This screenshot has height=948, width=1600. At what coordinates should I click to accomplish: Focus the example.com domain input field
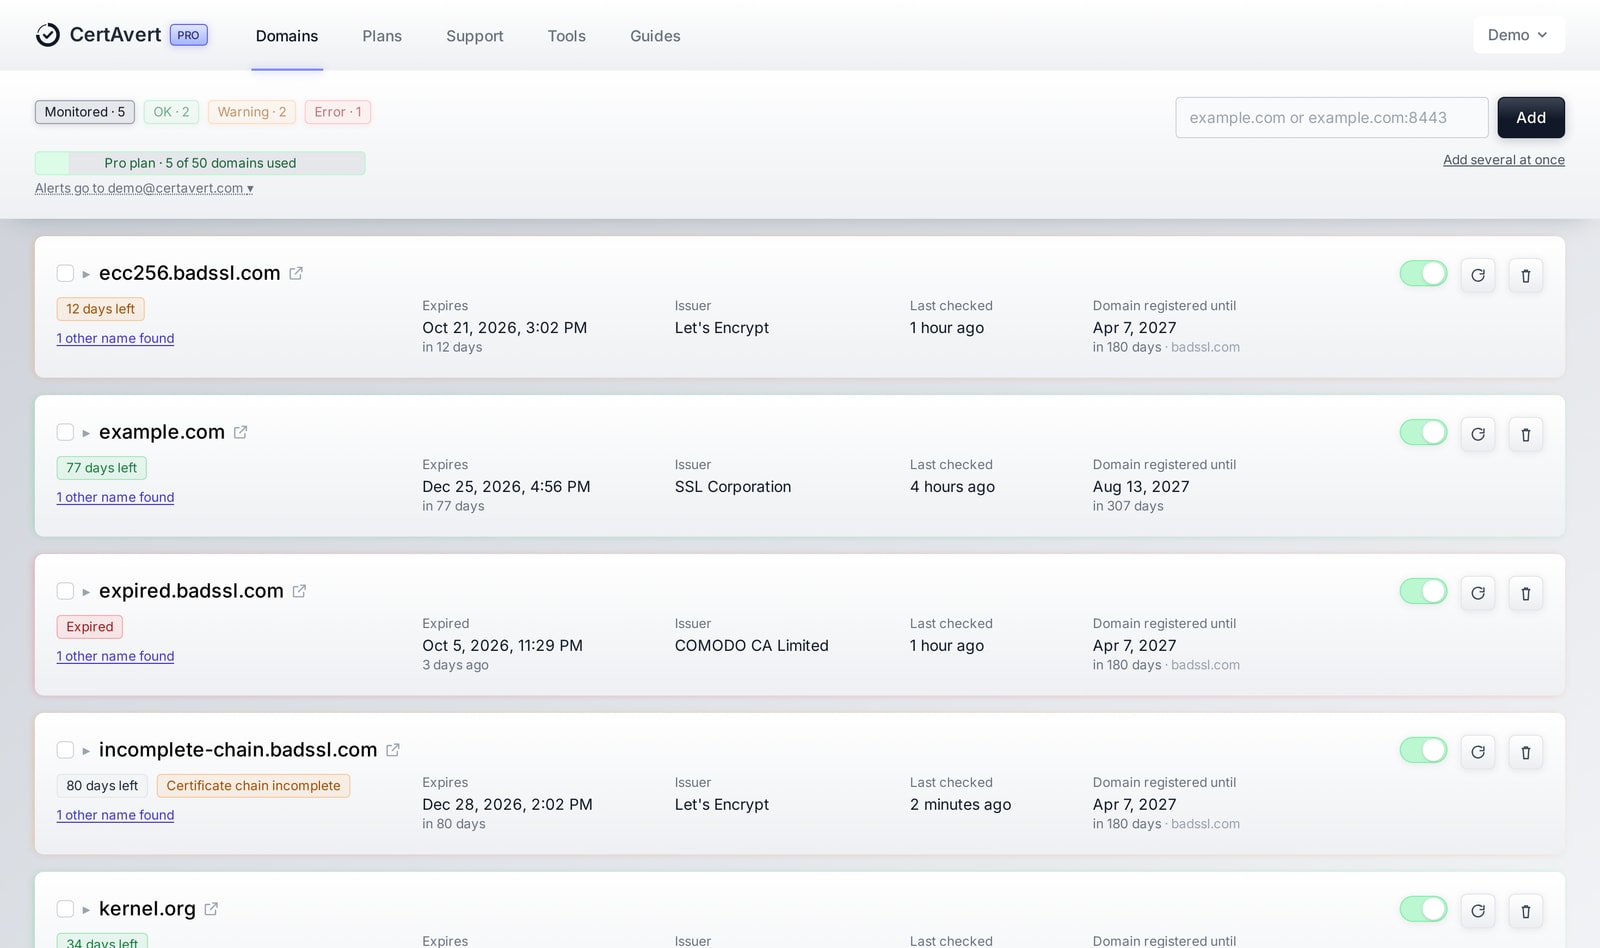tap(1332, 117)
